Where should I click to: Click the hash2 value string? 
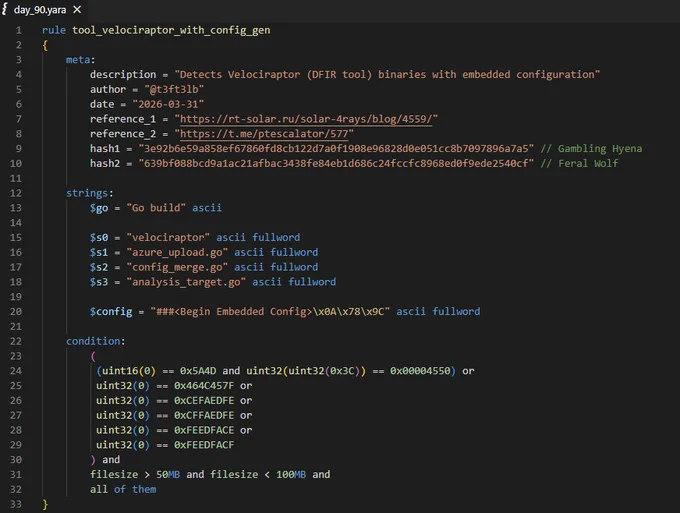coord(336,163)
